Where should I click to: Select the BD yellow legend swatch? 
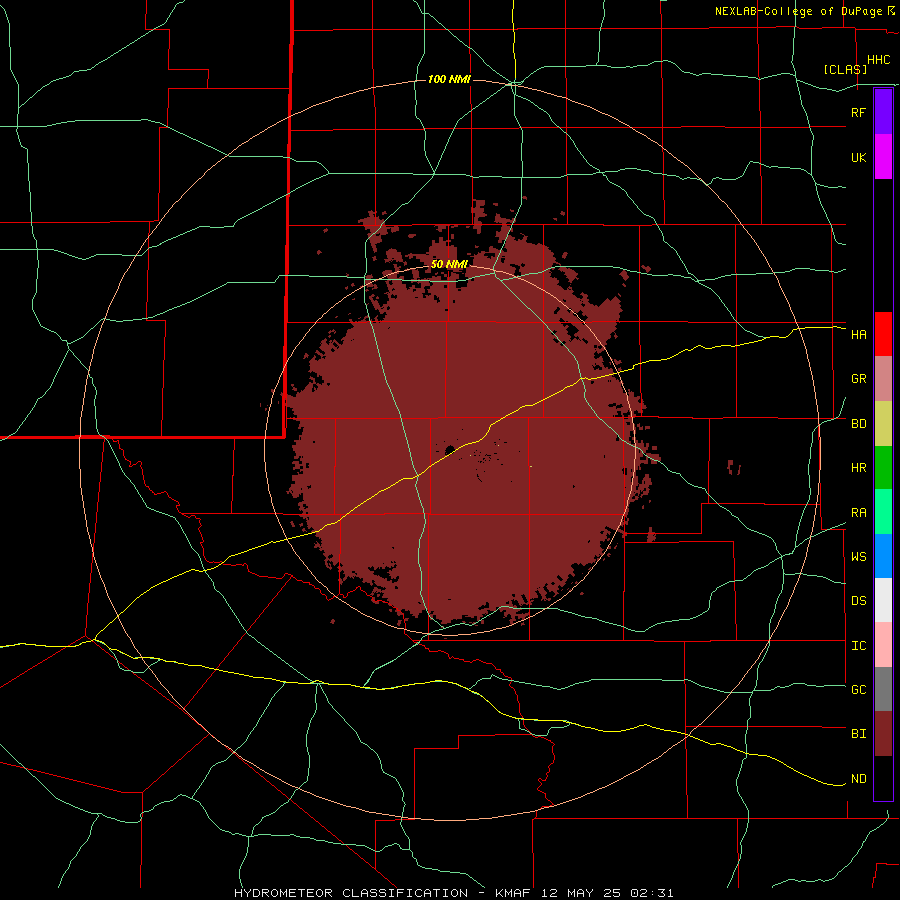[x=883, y=424]
